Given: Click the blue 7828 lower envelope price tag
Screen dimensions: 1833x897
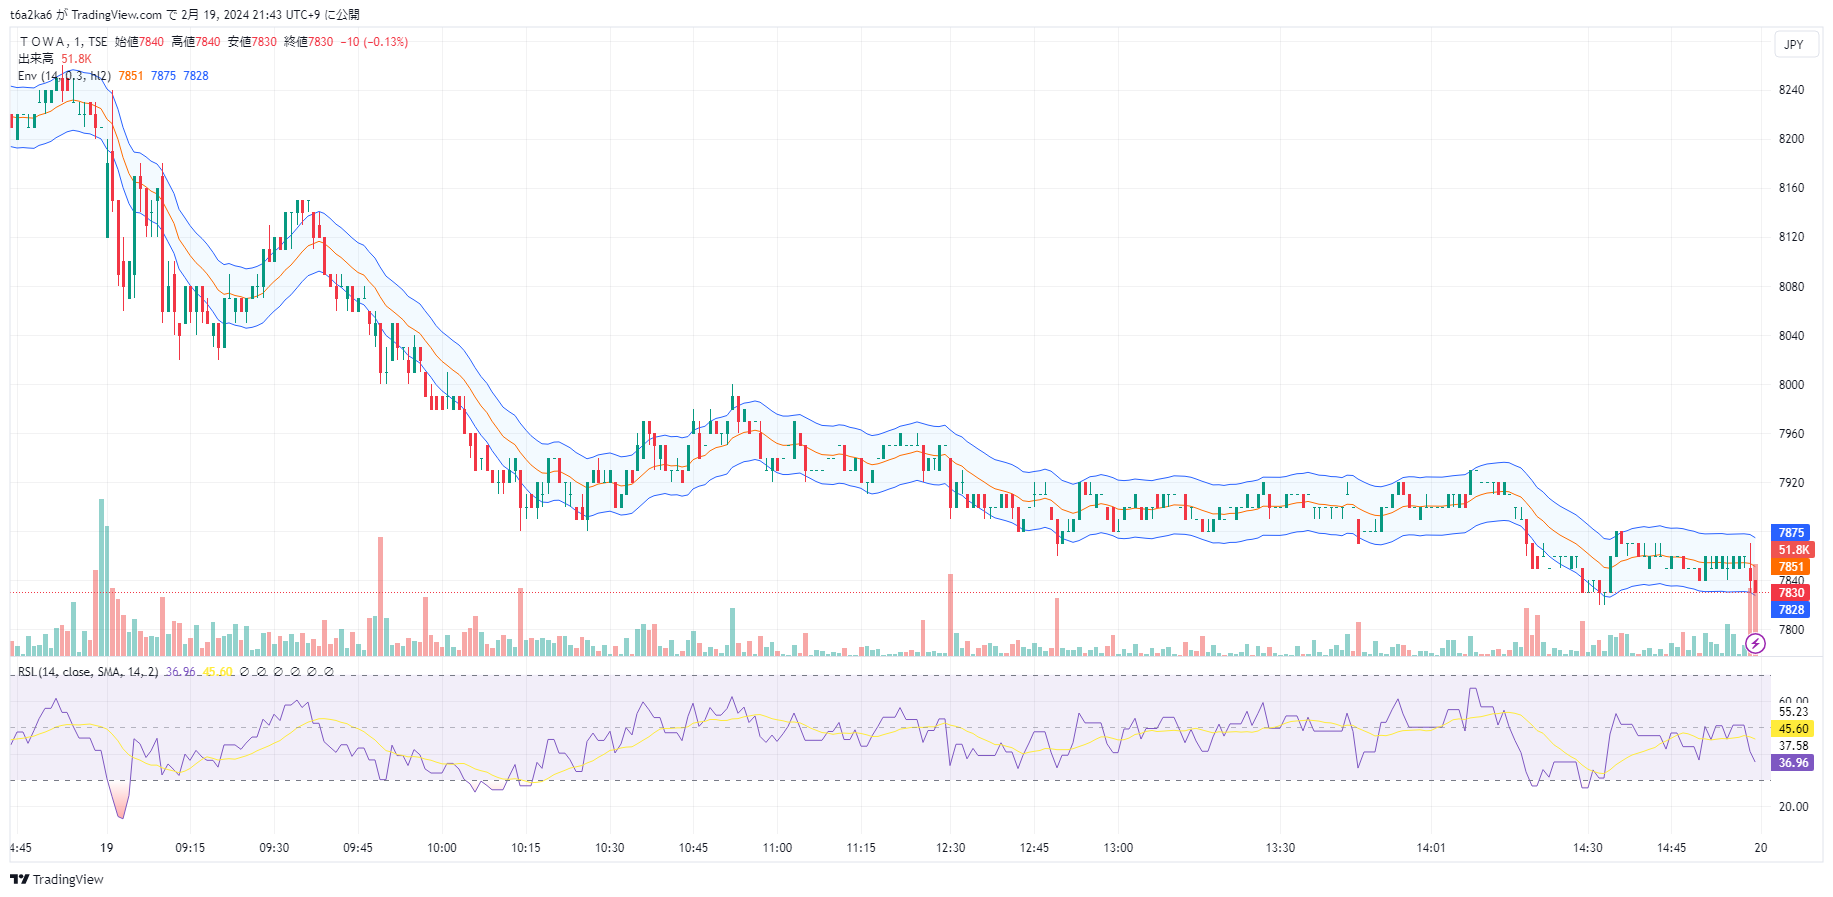Looking at the screenshot, I should pos(1790,610).
